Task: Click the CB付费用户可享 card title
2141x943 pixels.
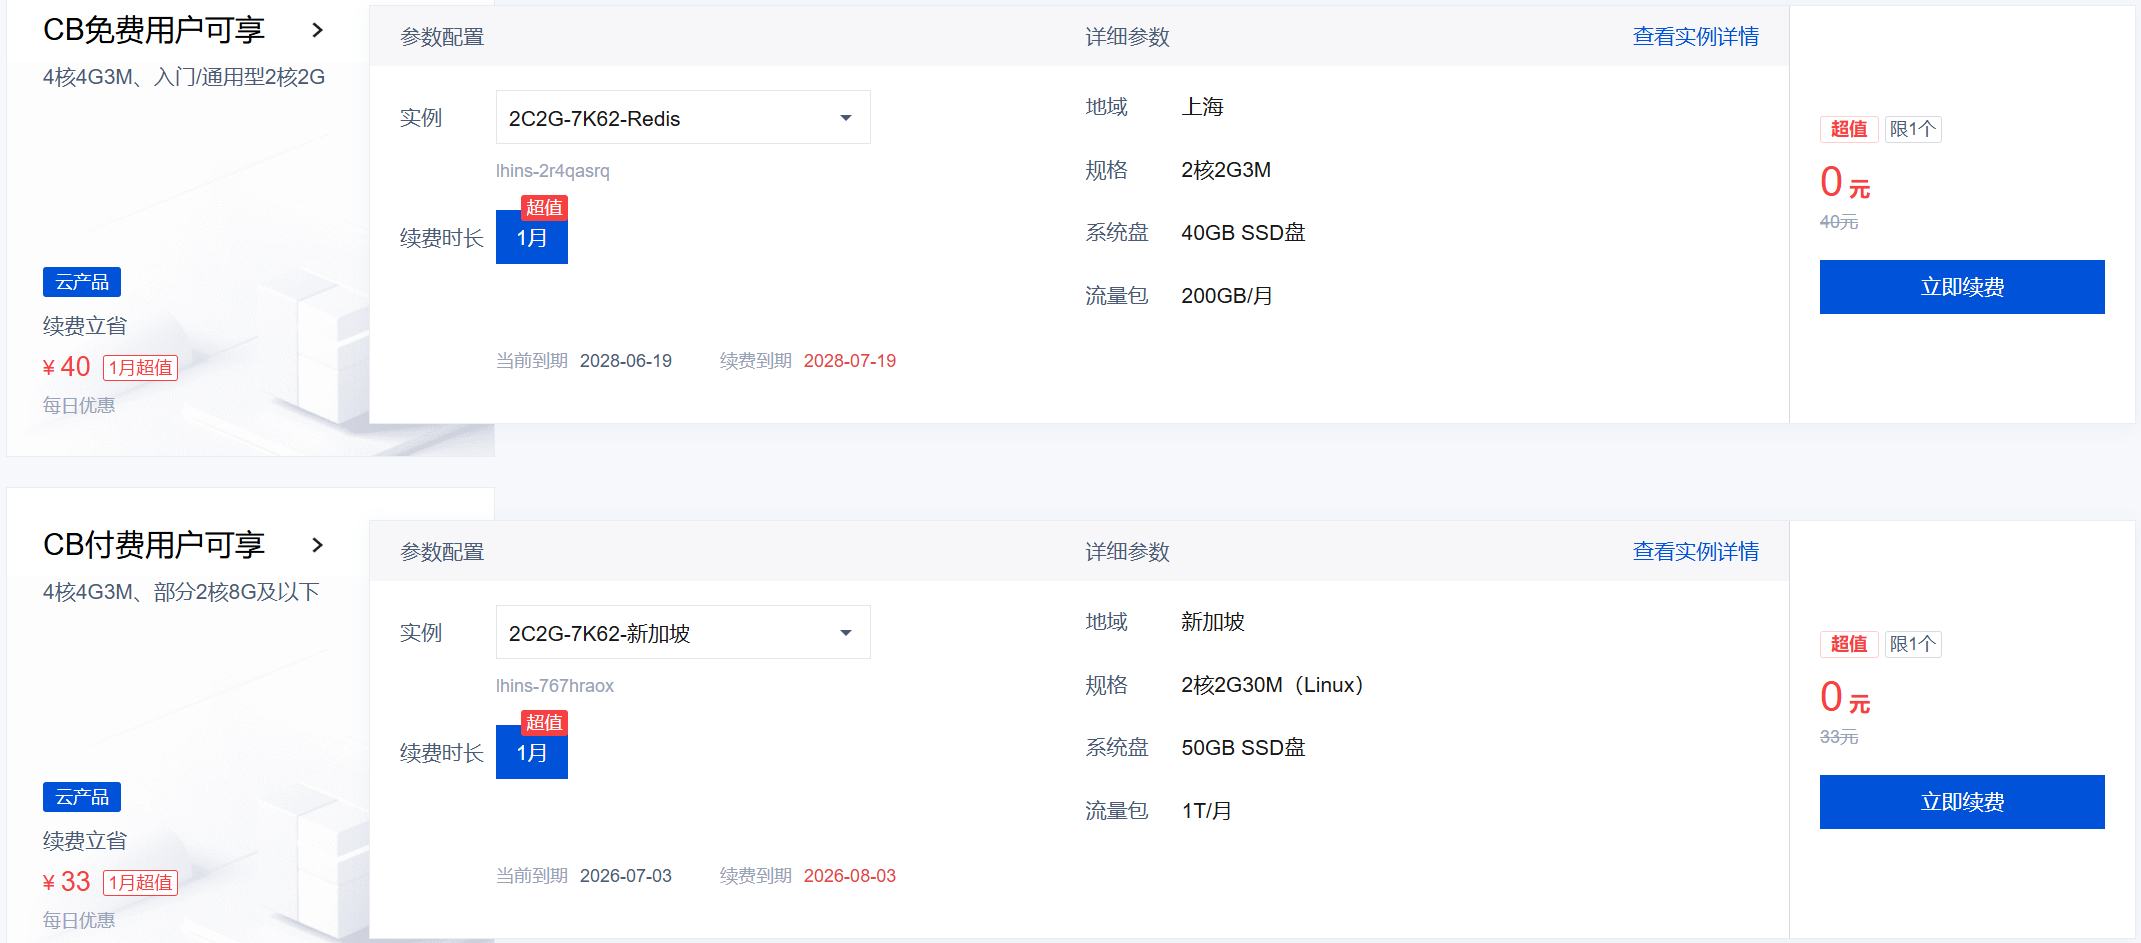Action: (154, 545)
